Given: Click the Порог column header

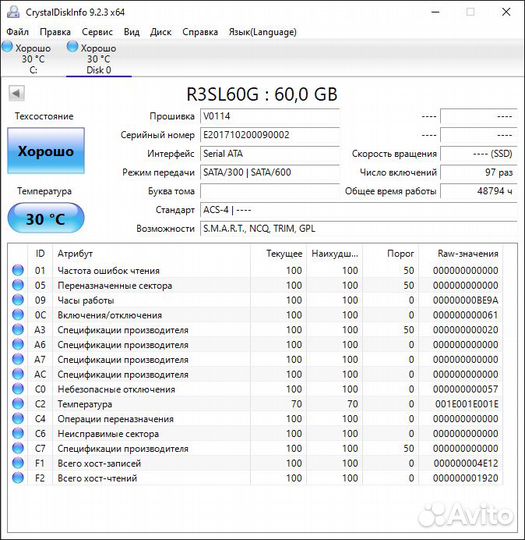Looking at the screenshot, I should pos(390,254).
